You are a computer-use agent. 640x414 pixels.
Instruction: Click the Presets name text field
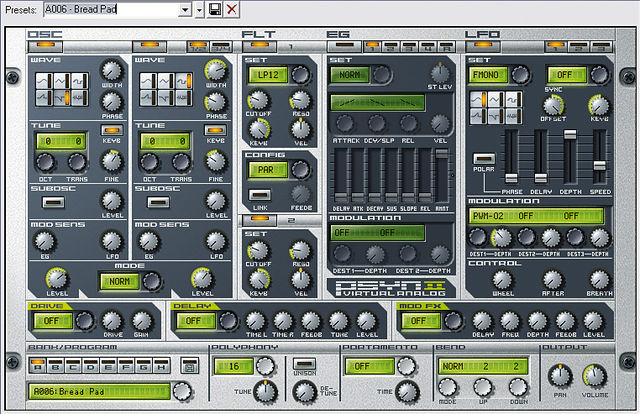[x=111, y=9]
